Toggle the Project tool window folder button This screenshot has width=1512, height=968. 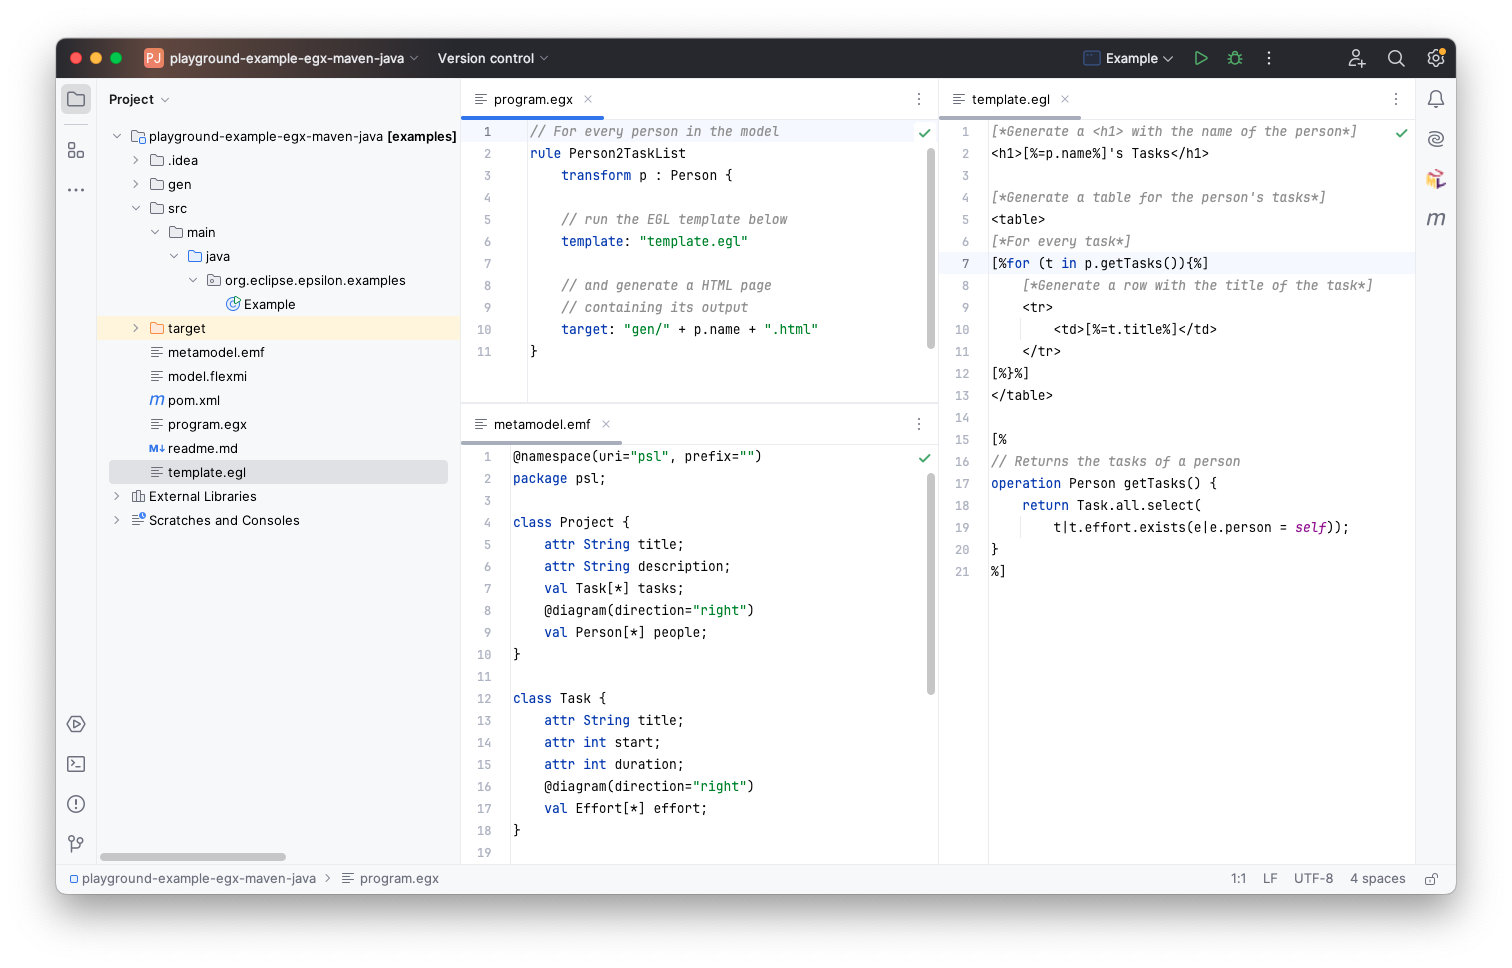point(76,99)
